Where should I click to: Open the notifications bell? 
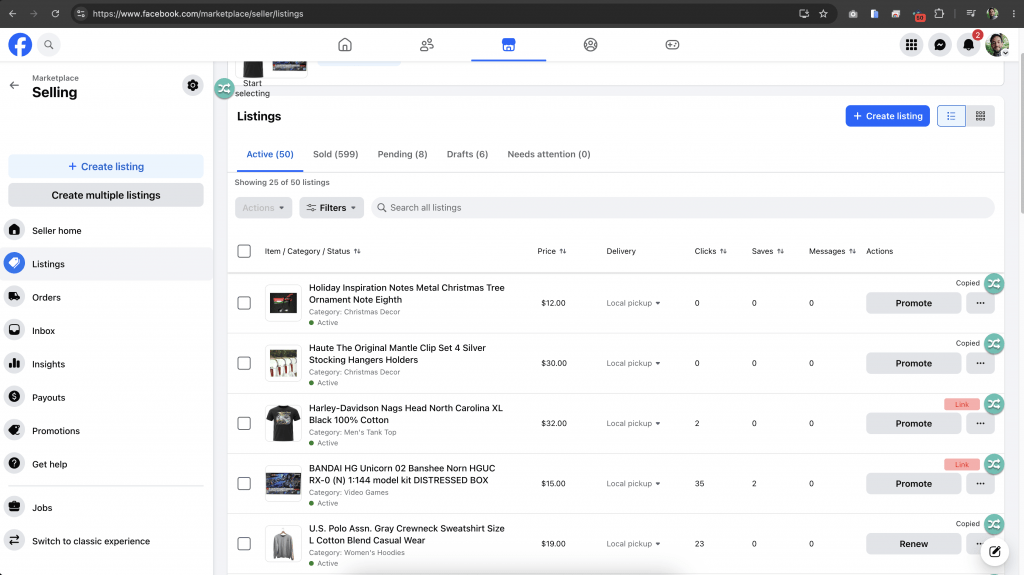(x=968, y=44)
